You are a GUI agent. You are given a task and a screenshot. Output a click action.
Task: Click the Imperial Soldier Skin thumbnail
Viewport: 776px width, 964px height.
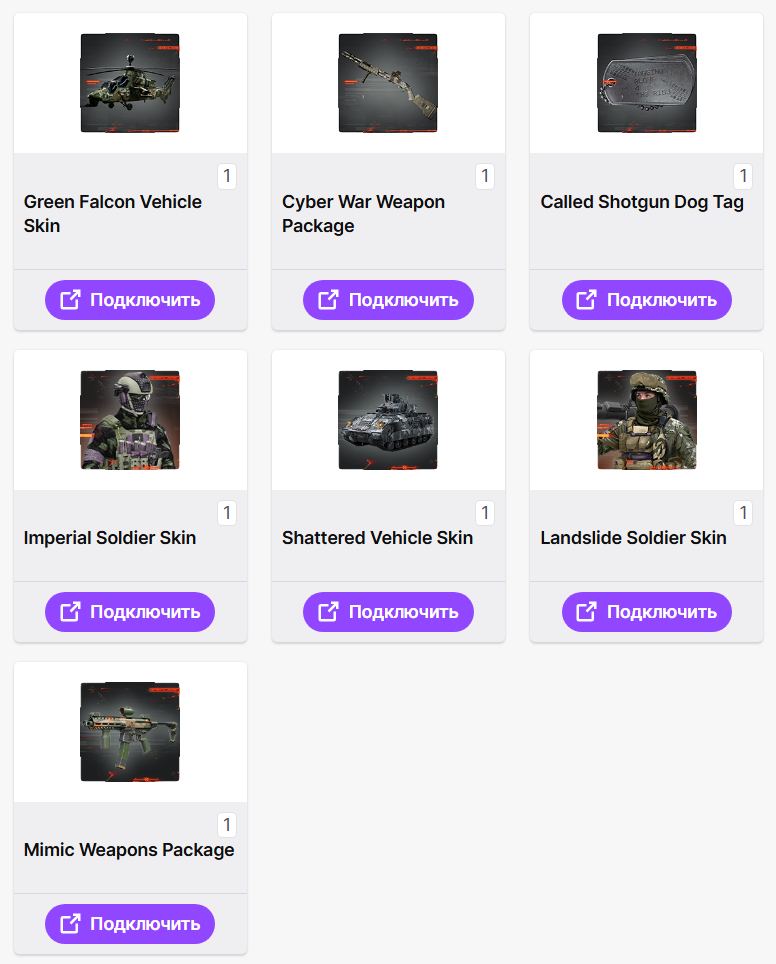(x=130, y=420)
